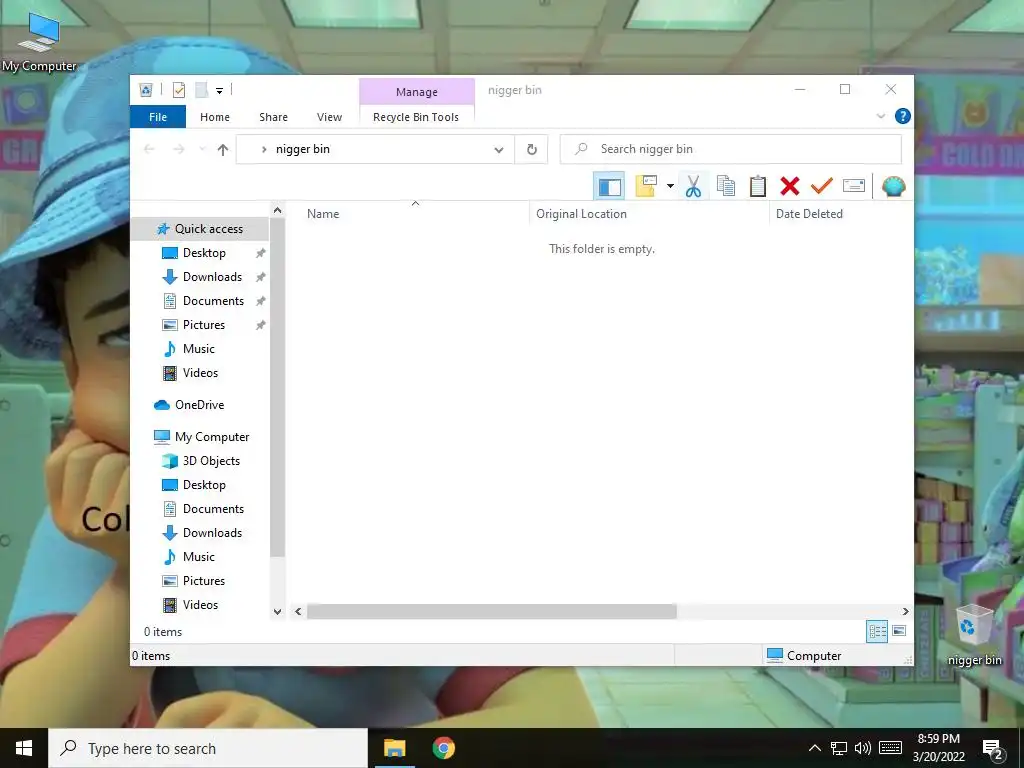Viewport: 1024px width, 768px height.
Task: Go up one level with Up arrow
Action: point(223,150)
